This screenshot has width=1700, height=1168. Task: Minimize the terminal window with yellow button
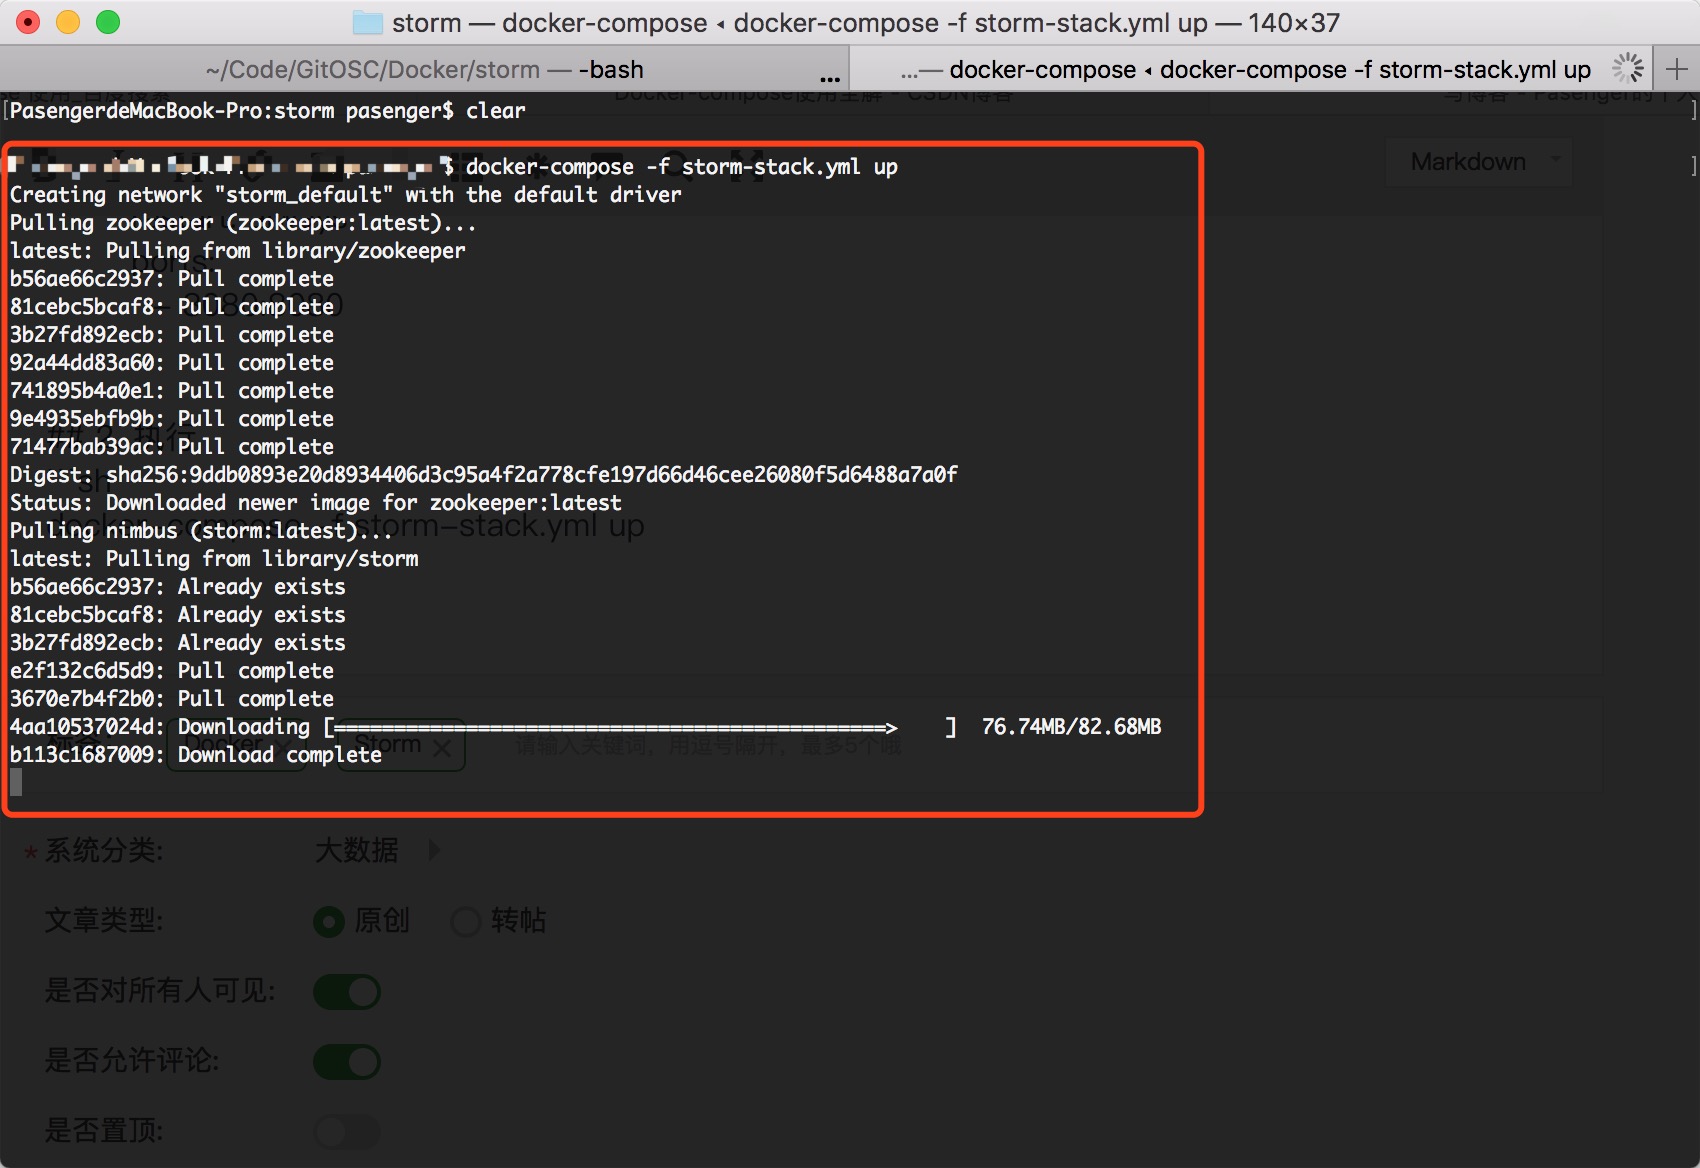coord(68,22)
